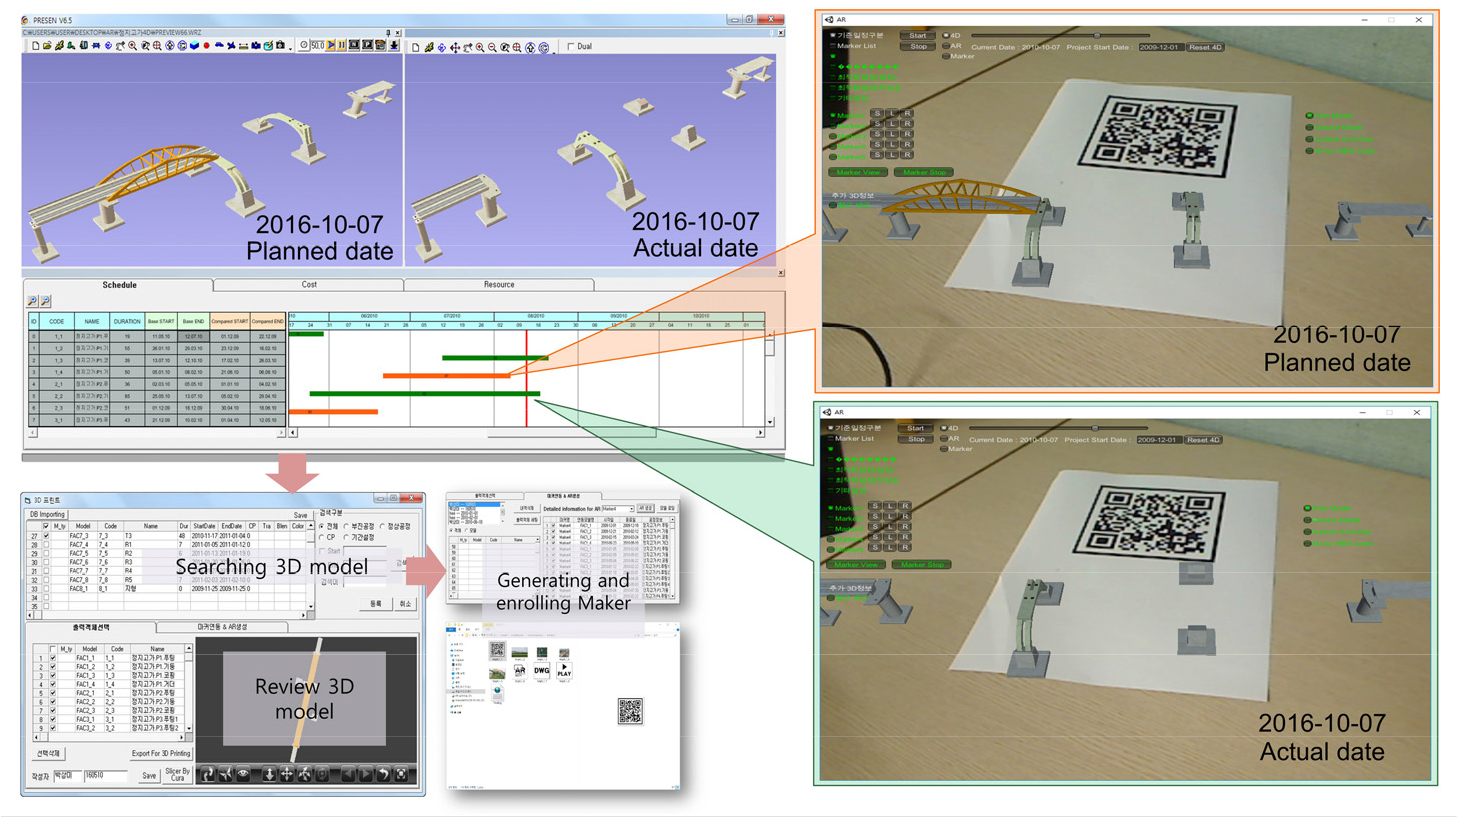The height and width of the screenshot is (817, 1457).
Task: Click the 160510 input field
Action: pyautogui.click(x=106, y=775)
